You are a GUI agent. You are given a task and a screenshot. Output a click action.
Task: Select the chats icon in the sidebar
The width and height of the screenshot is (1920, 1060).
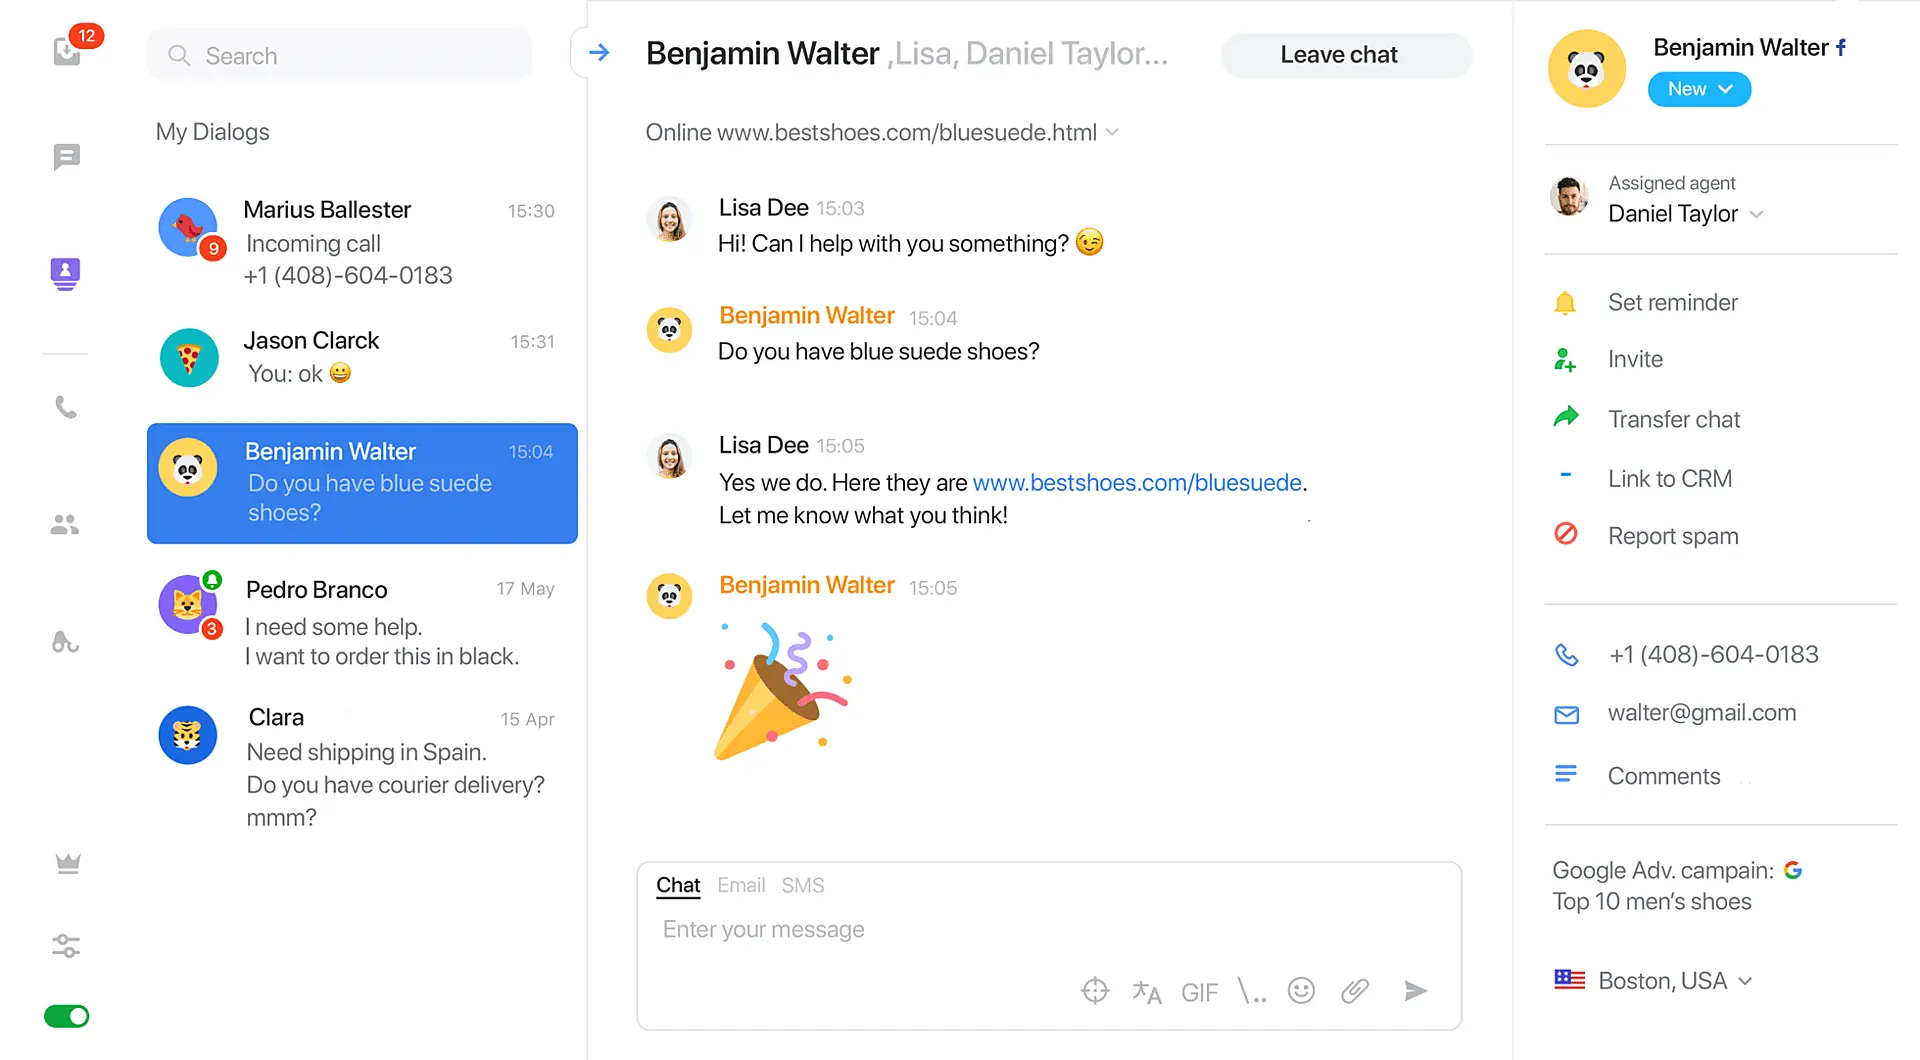coord(66,157)
